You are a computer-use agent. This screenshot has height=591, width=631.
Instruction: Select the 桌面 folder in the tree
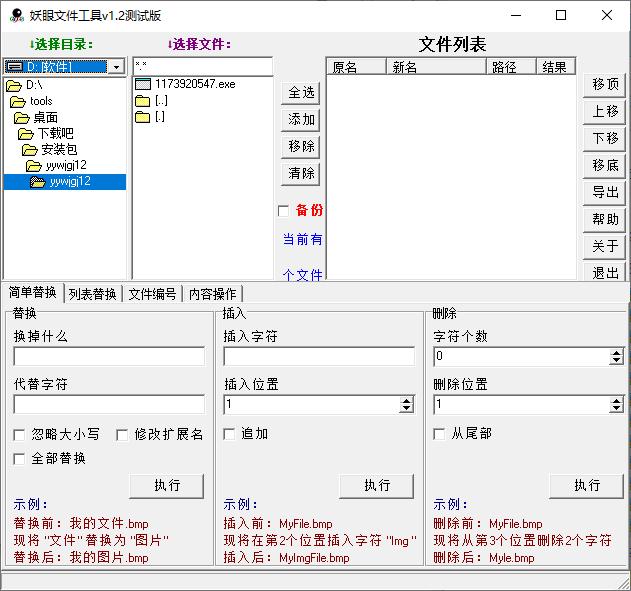(x=45, y=117)
